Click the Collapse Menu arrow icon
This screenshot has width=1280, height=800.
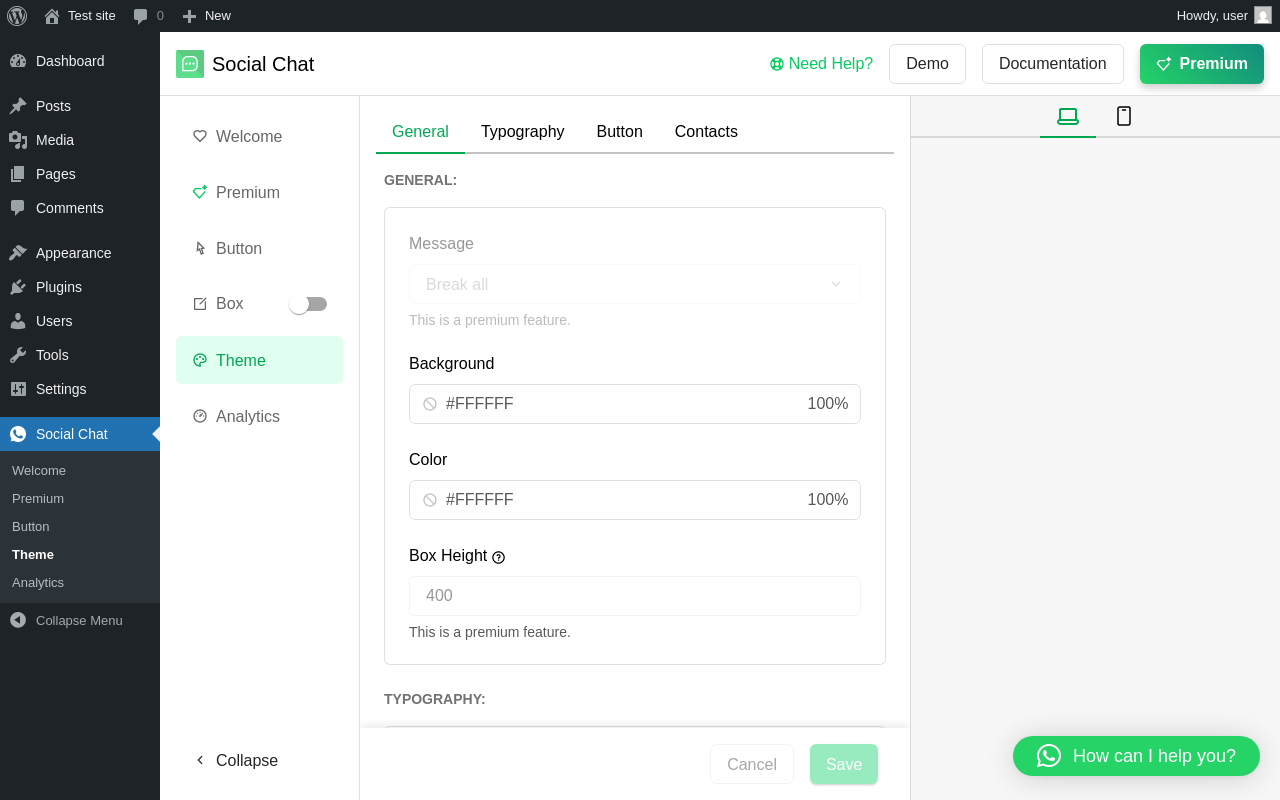tap(18, 620)
